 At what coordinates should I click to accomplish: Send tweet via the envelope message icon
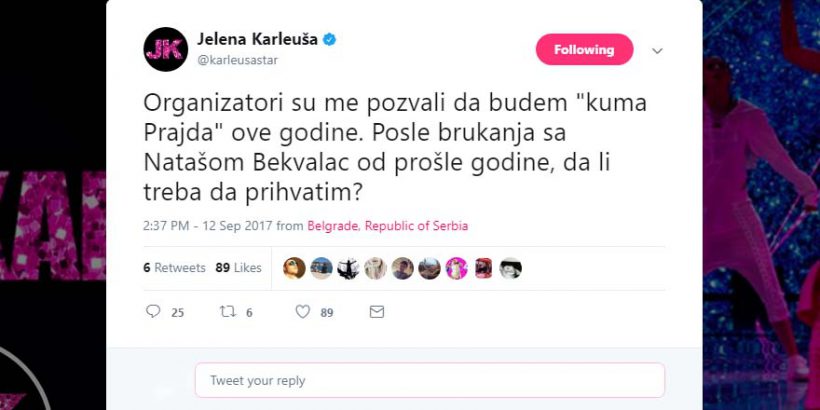coord(377,312)
